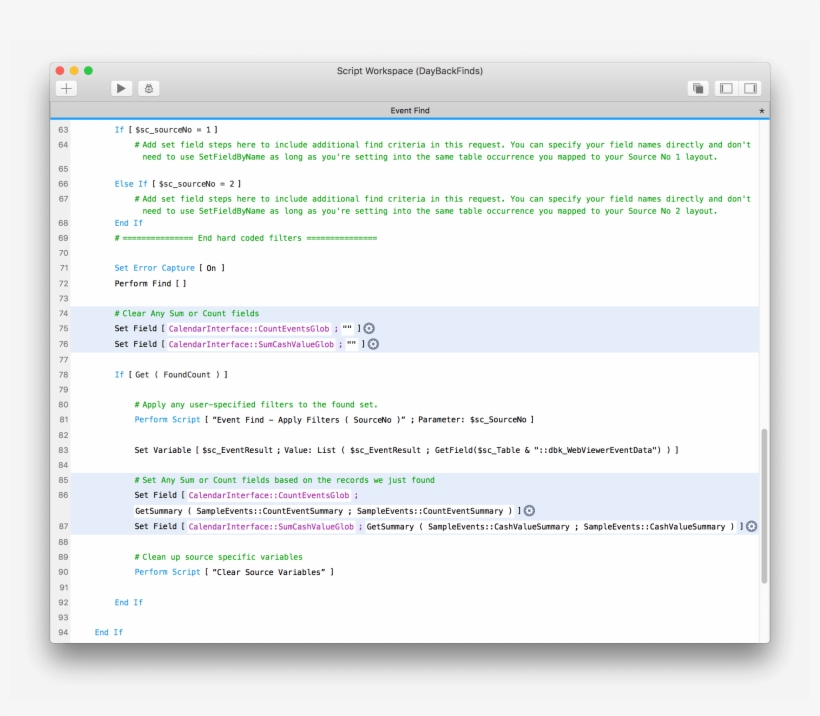Click the compatibility checking icon in the toolbar
The height and width of the screenshot is (716, 820).
697,88
